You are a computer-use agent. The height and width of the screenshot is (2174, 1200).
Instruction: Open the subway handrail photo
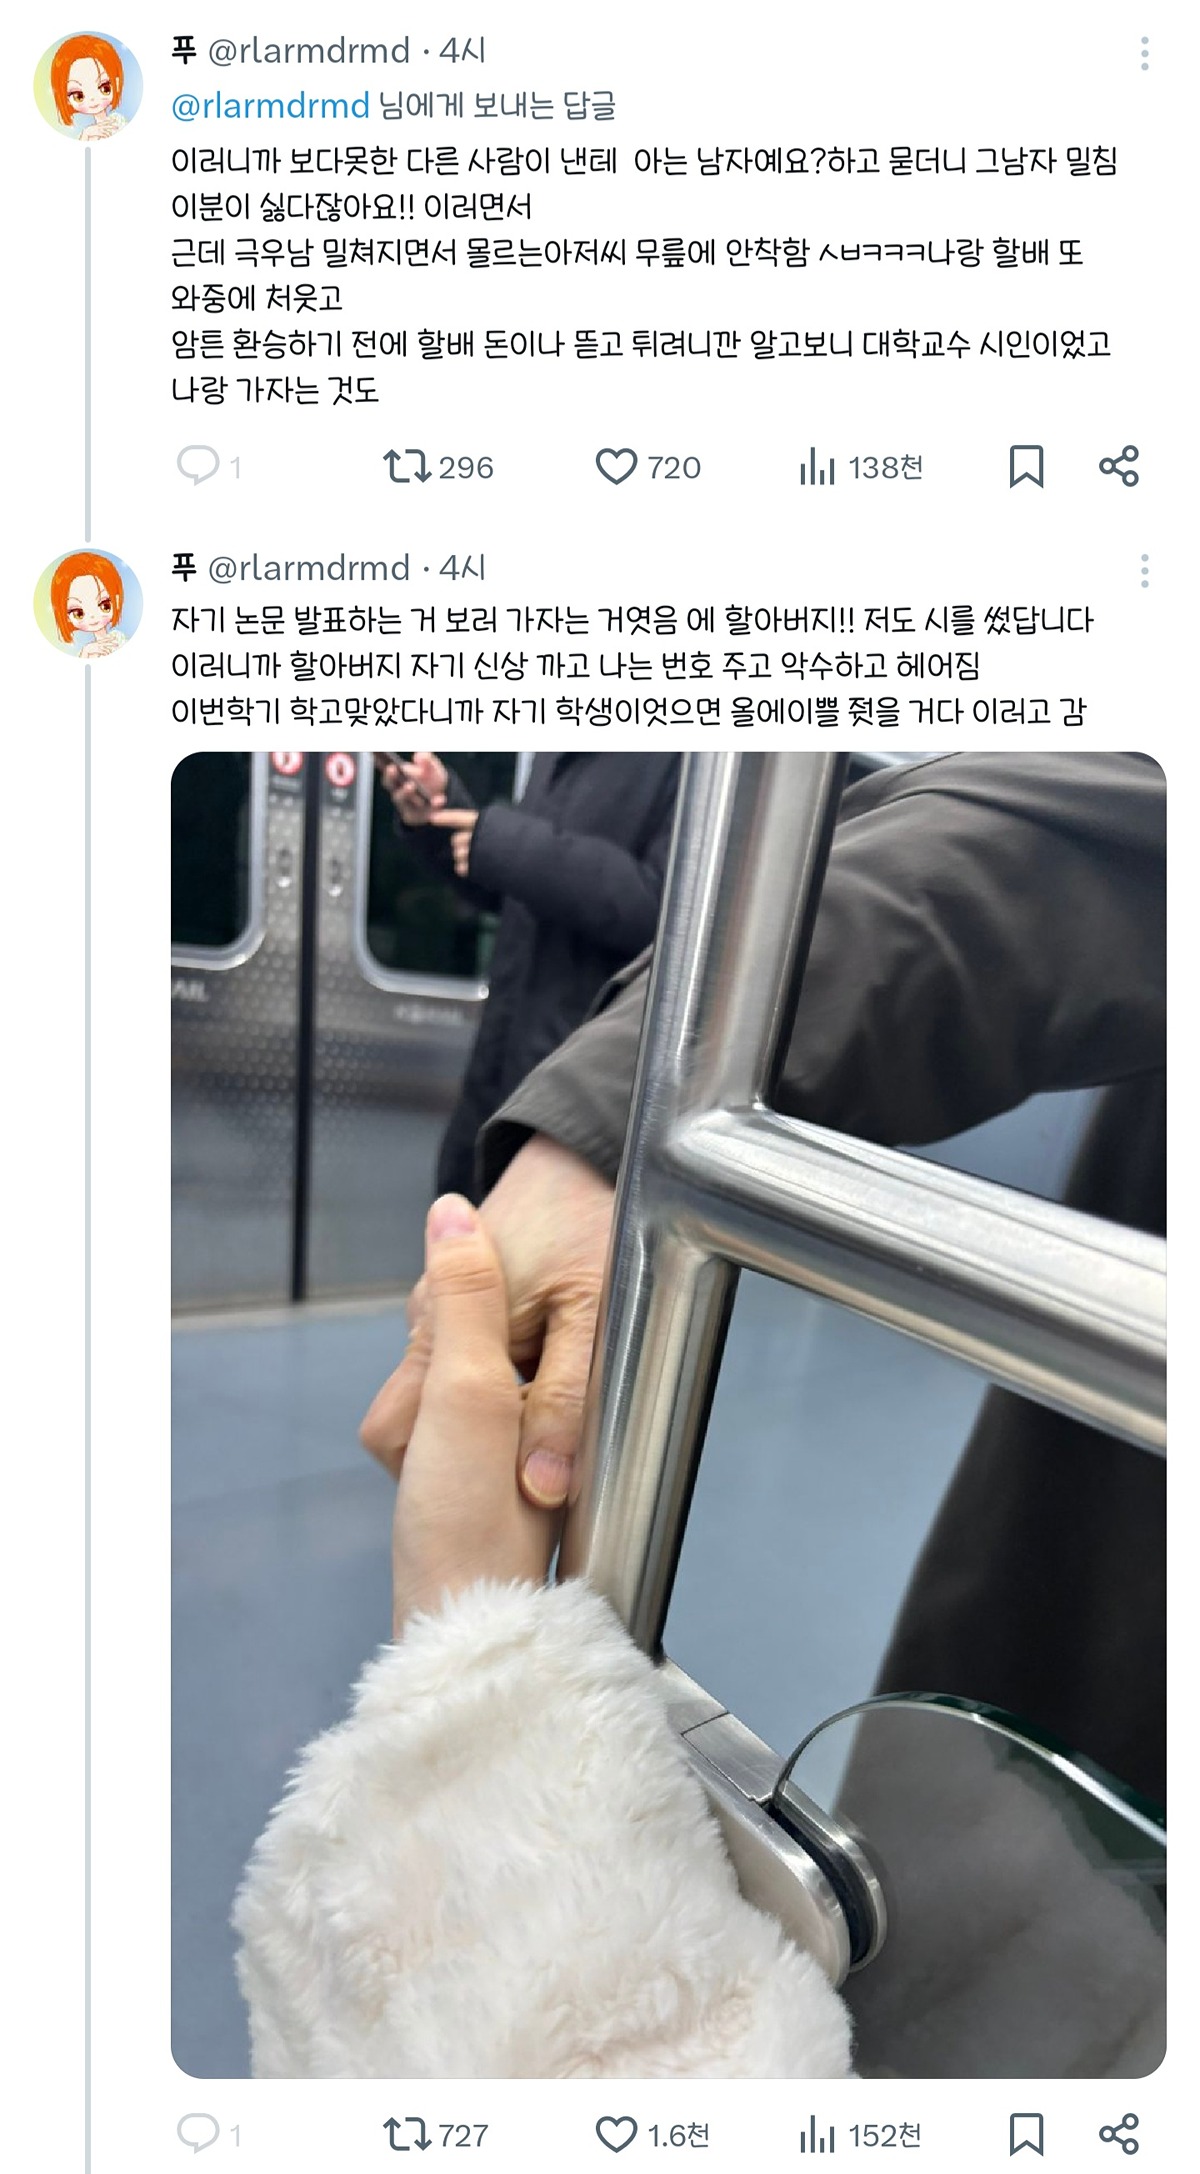click(668, 1415)
